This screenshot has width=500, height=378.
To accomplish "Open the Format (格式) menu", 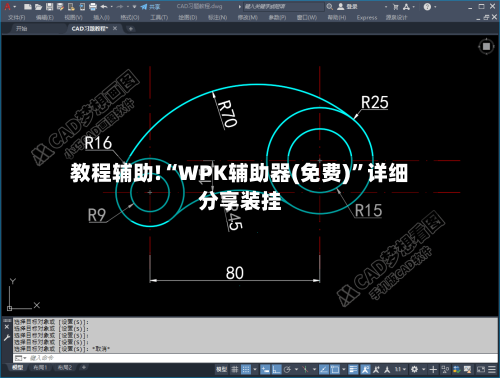I will click(x=130, y=17).
